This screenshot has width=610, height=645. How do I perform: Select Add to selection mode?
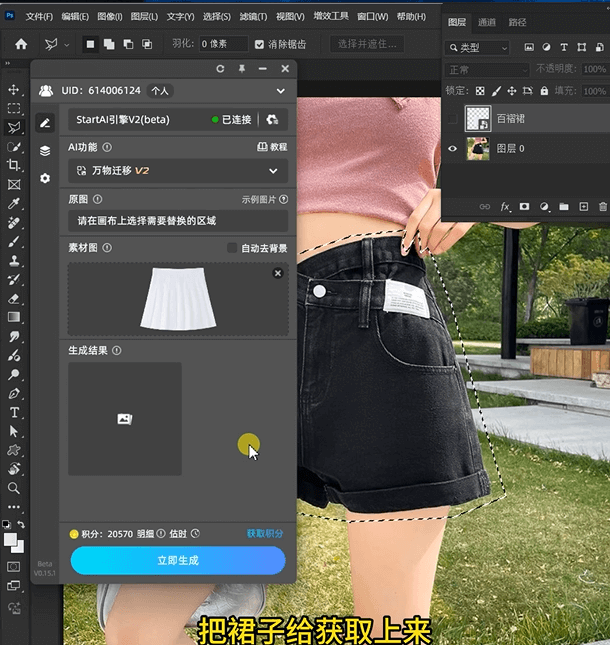pyautogui.click(x=109, y=44)
